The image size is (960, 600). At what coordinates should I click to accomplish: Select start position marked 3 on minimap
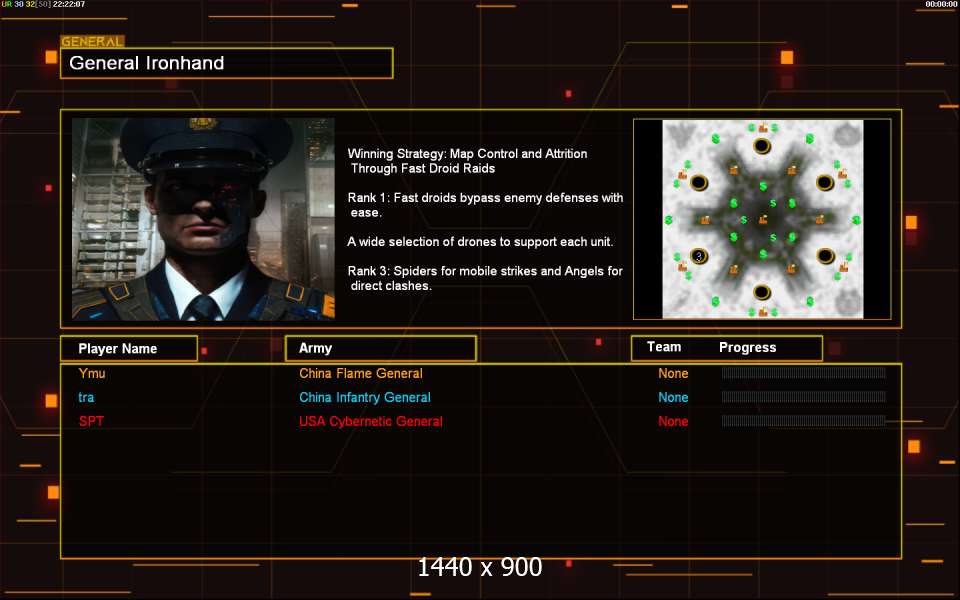pos(699,257)
